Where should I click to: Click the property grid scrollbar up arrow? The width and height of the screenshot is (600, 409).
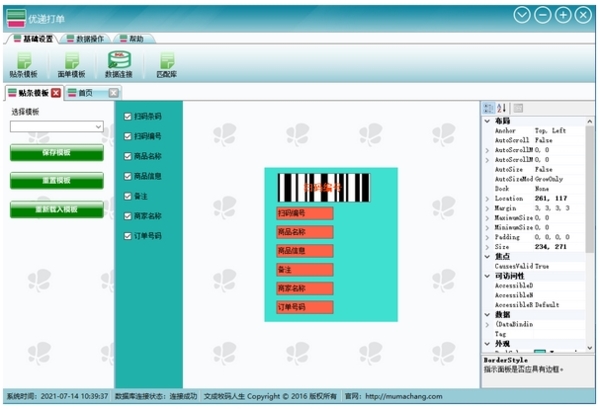coord(590,121)
